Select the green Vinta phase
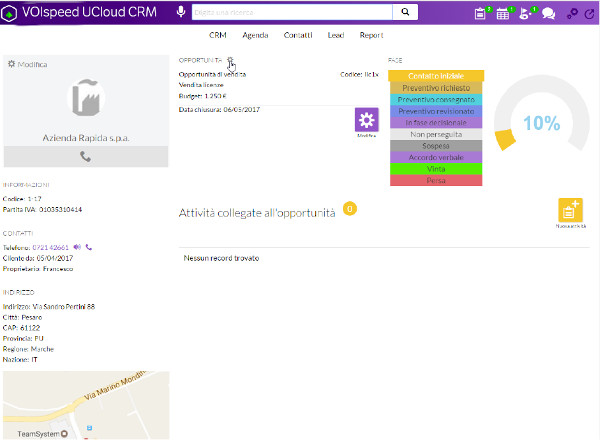Viewport: 600px width, 448px height. click(436, 169)
